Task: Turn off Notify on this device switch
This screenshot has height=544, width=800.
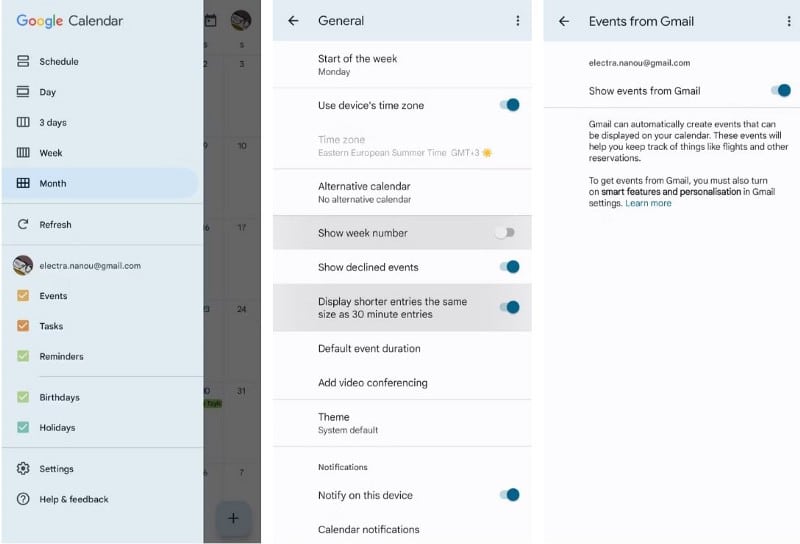Action: tap(509, 494)
